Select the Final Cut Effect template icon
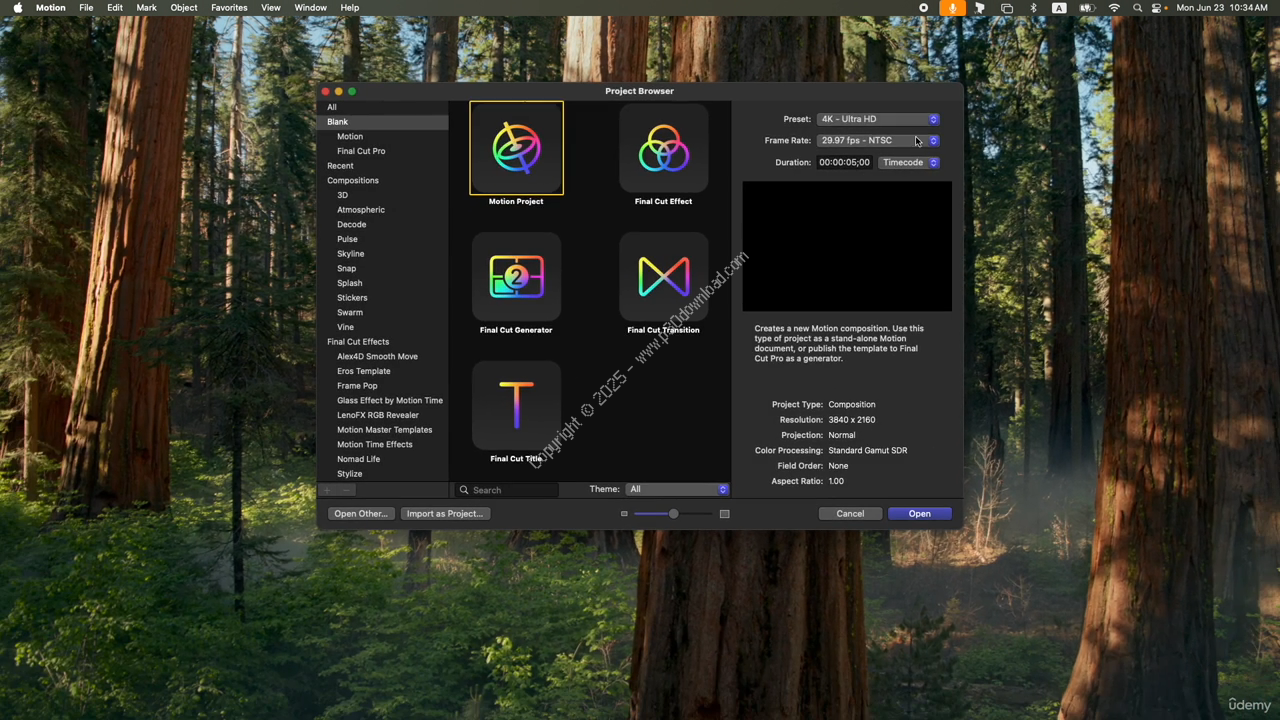Viewport: 1280px width, 720px height. coord(663,148)
